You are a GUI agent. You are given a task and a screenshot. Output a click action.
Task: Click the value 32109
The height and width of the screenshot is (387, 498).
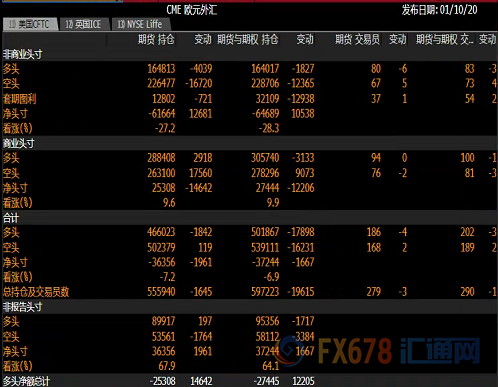[x=267, y=99]
